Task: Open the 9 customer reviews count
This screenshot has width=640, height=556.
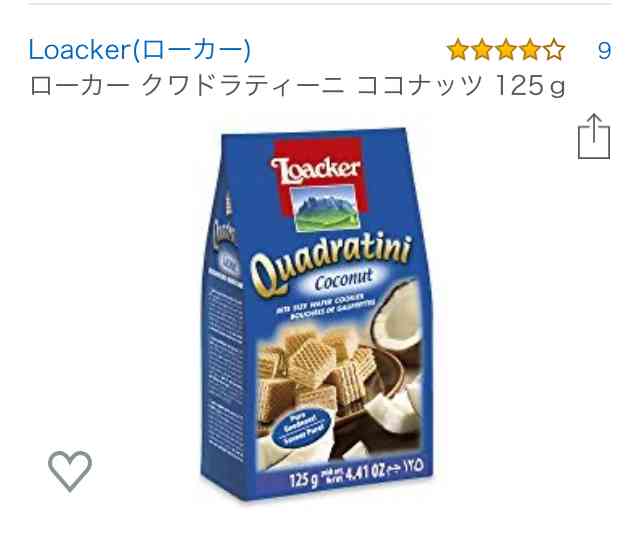Action: pyautogui.click(x=604, y=50)
